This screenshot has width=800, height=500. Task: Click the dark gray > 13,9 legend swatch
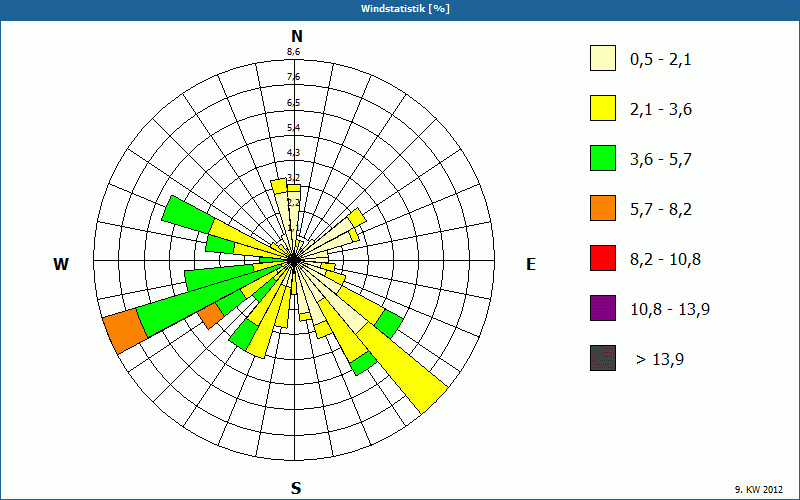pos(603,358)
